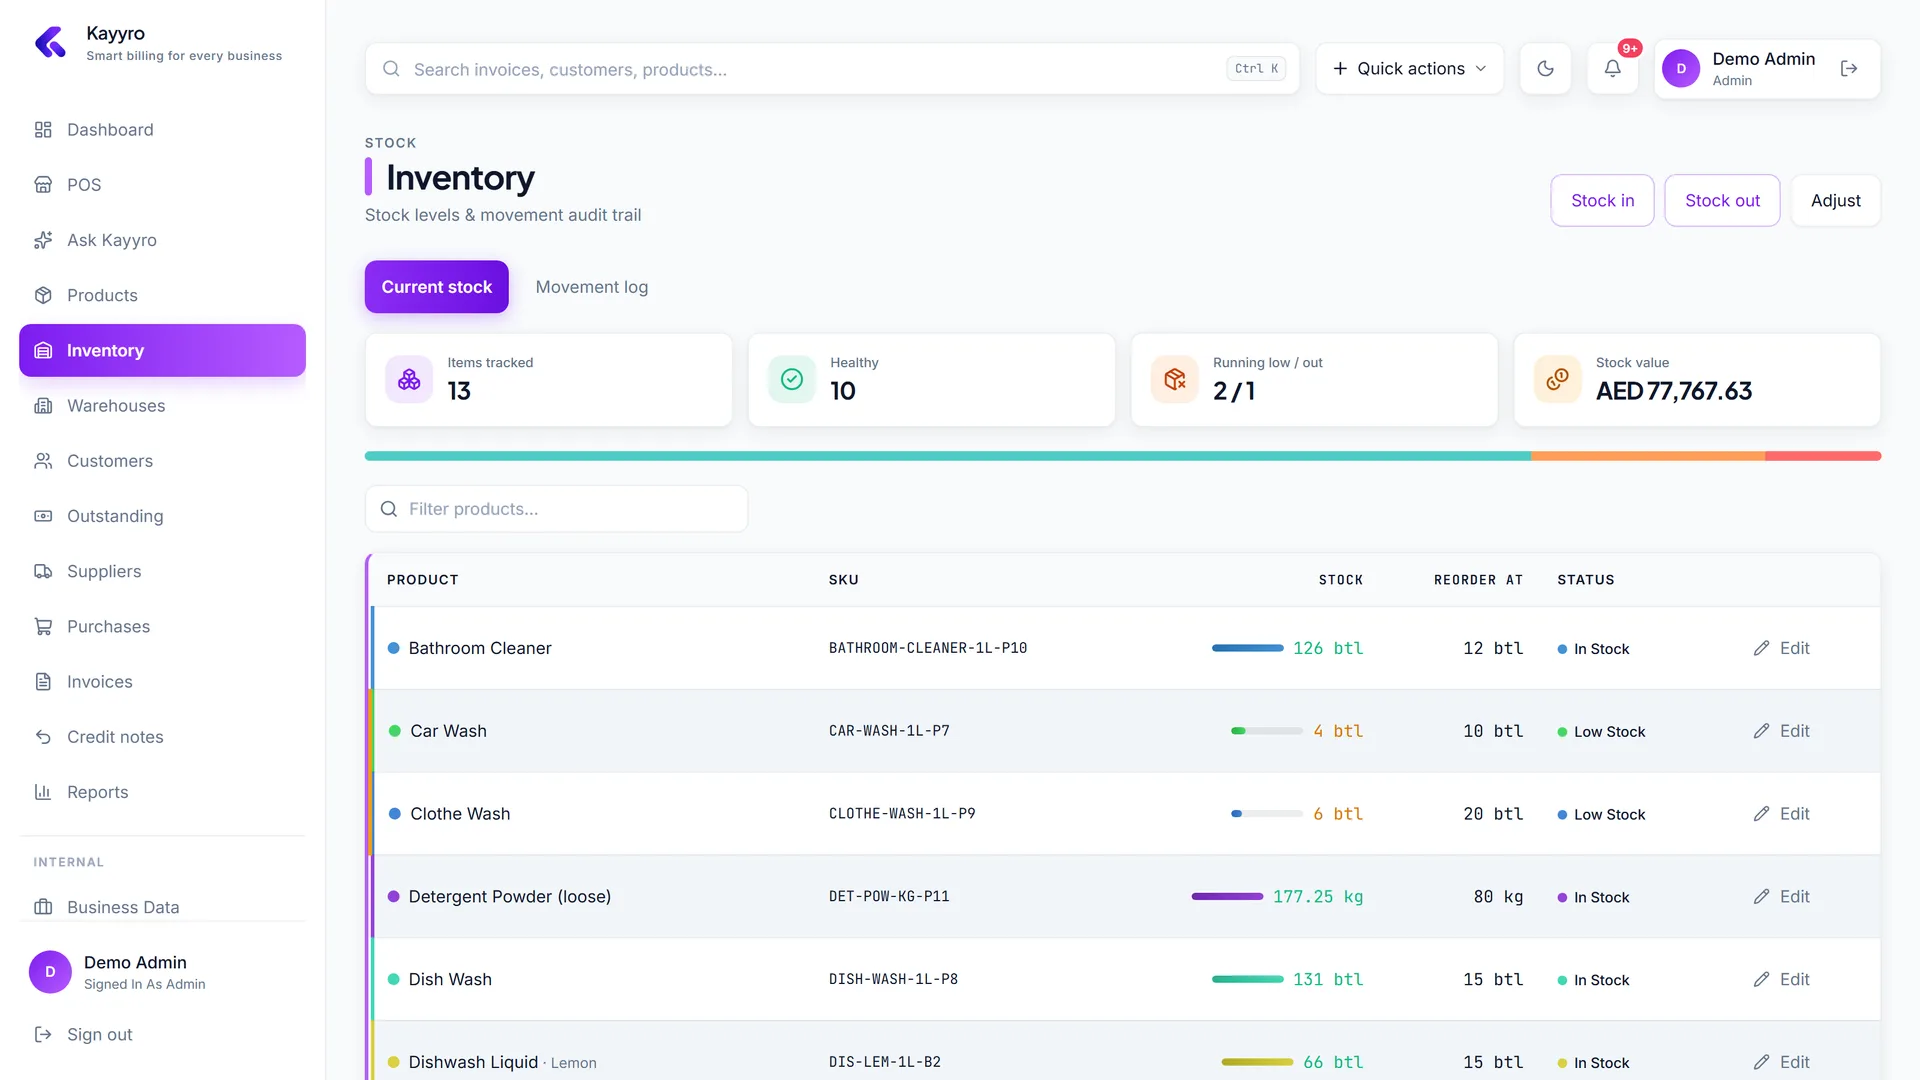Screen dimensions: 1920x1080
Task: Open Warehouses section
Action: tap(162, 406)
